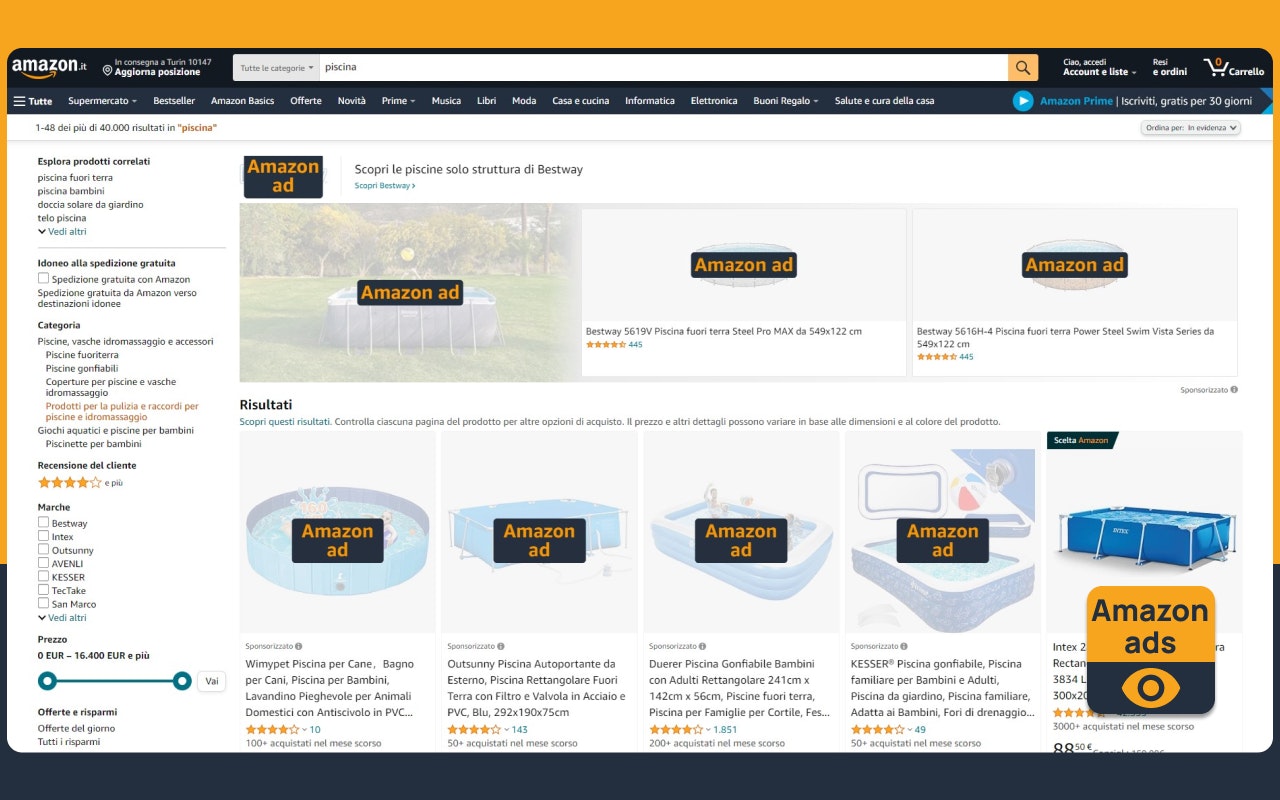1280x800 pixels.
Task: Click the 1.851 reviews count link
Action: click(725, 730)
